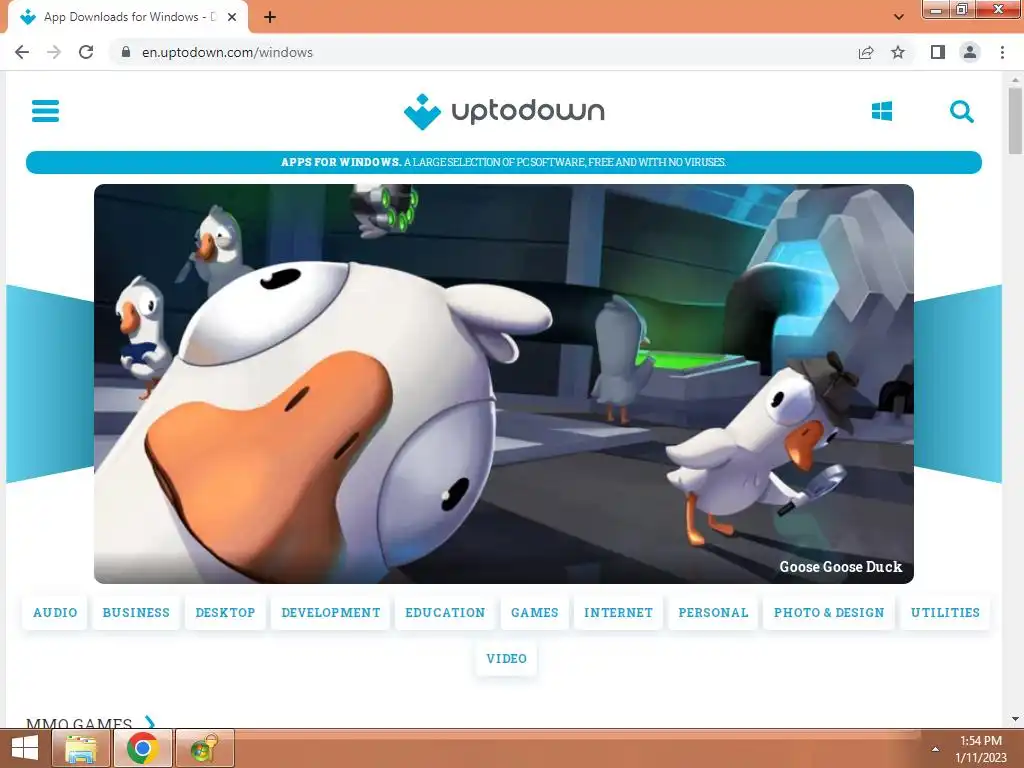Open the Goose Goose Duck featured banner
This screenshot has width=1024, height=768.
point(504,384)
